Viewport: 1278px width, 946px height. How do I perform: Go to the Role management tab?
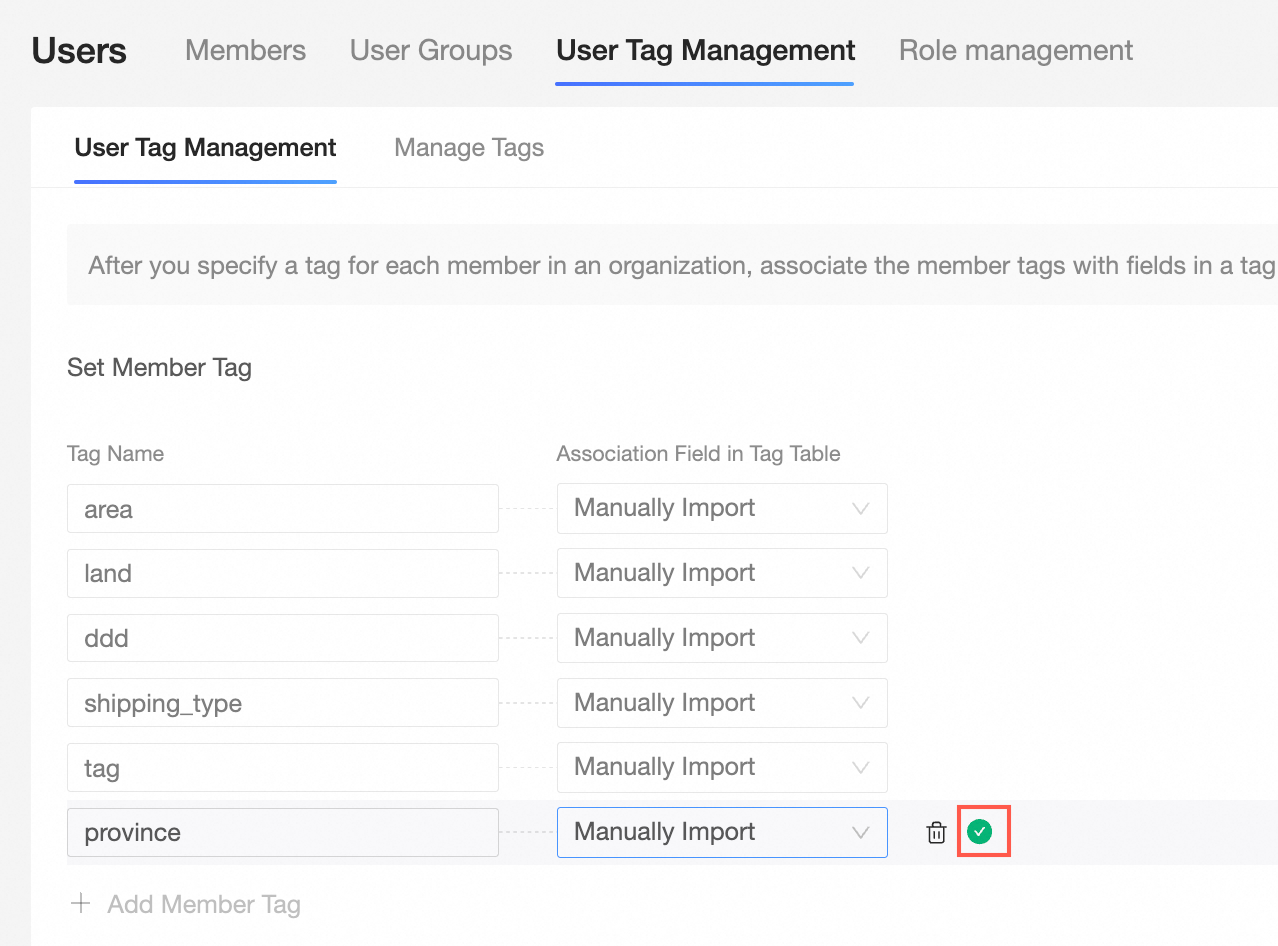1015,50
